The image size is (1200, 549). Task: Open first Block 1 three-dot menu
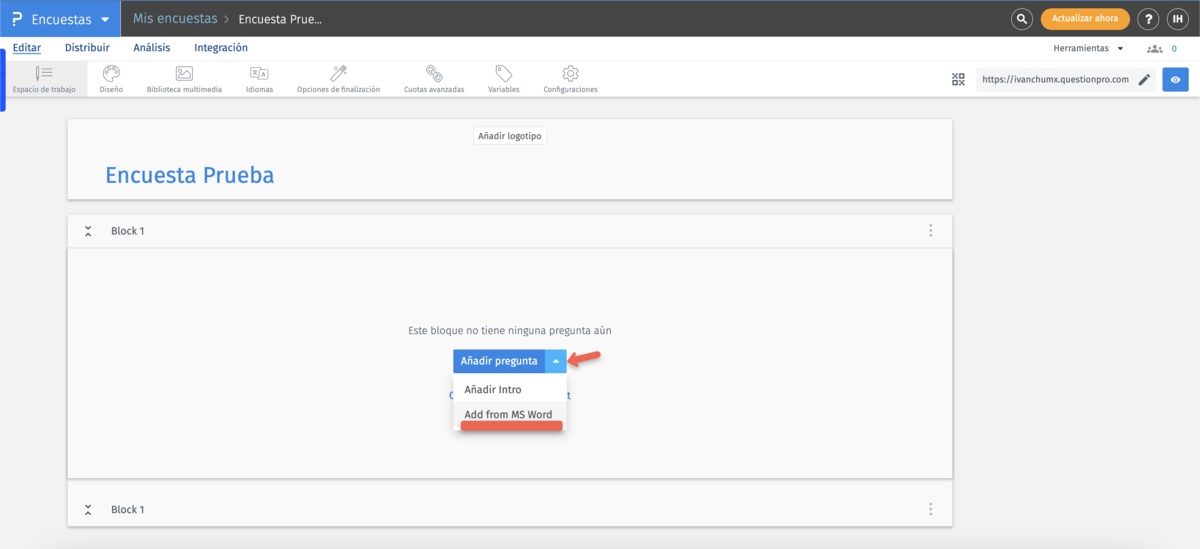[930, 231]
